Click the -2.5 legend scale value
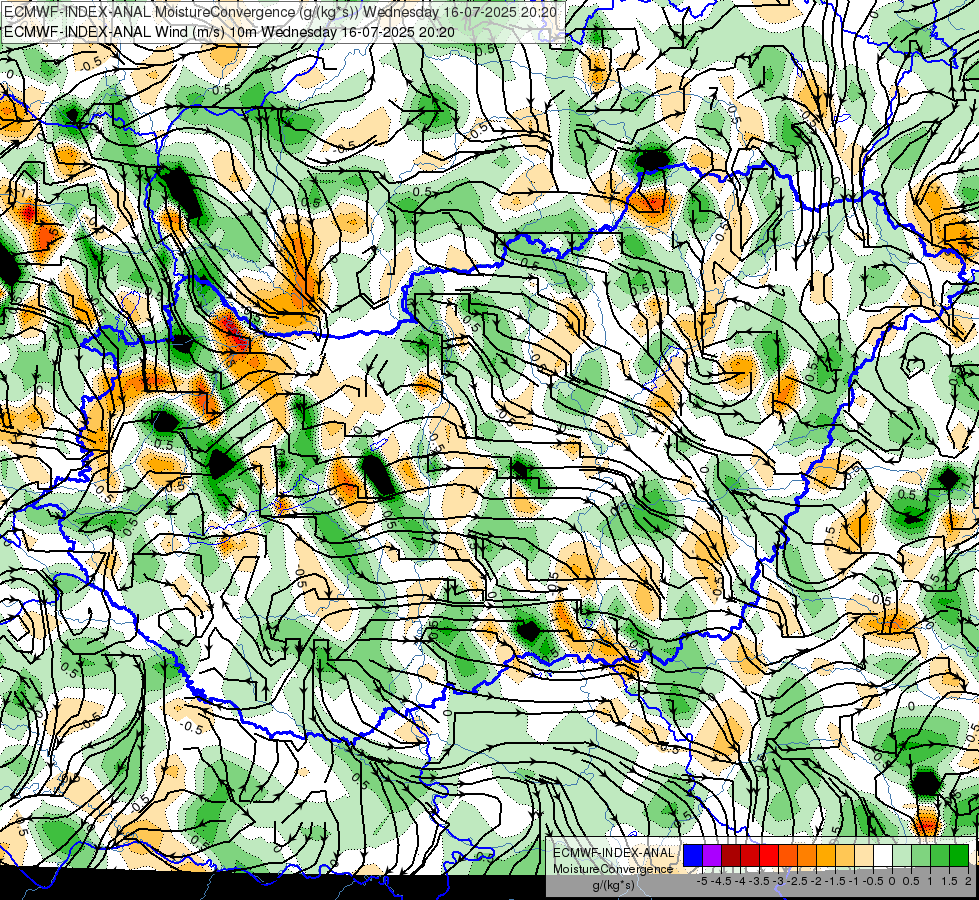This screenshot has width=979, height=900. click(797, 881)
